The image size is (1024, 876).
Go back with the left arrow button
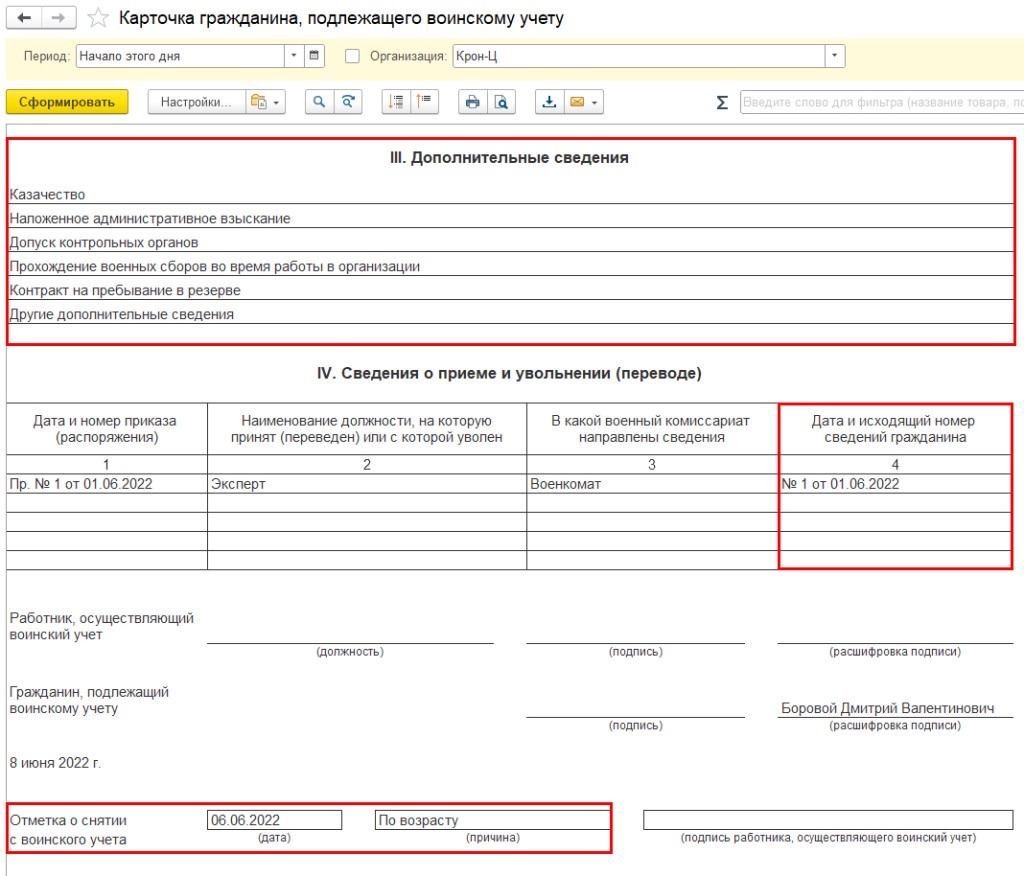pos(24,18)
